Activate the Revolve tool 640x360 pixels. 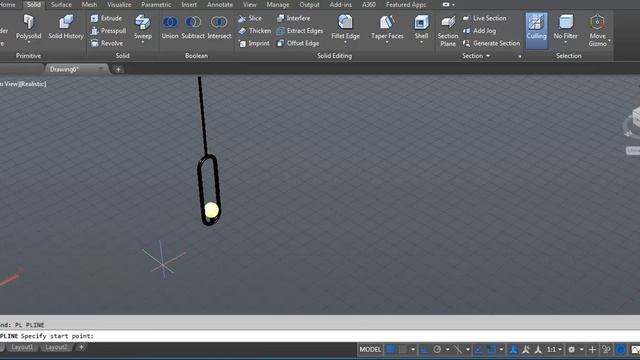pyautogui.click(x=107, y=43)
